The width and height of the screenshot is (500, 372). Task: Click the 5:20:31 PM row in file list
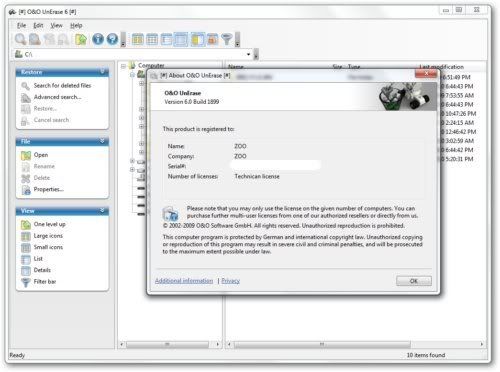click(x=457, y=159)
